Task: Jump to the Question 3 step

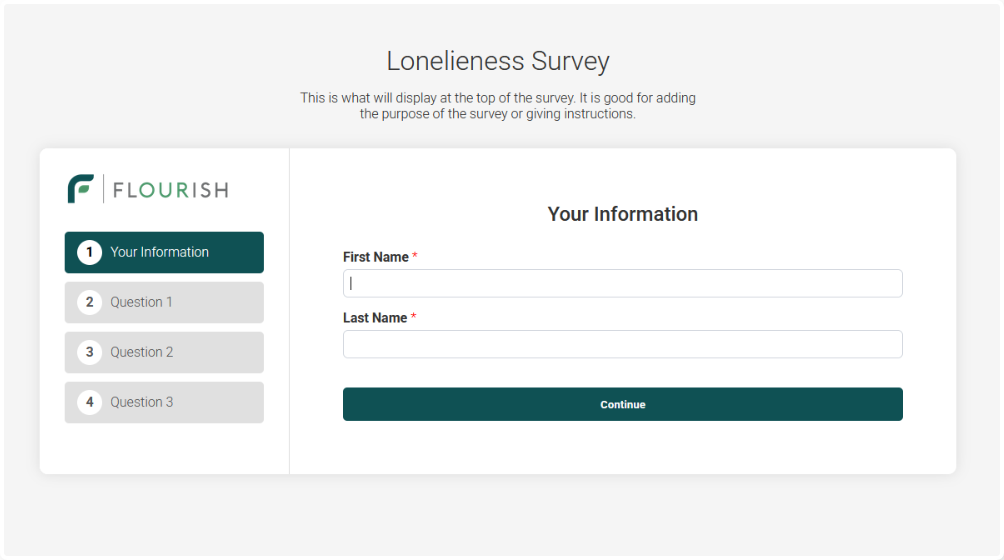Action: 164,402
